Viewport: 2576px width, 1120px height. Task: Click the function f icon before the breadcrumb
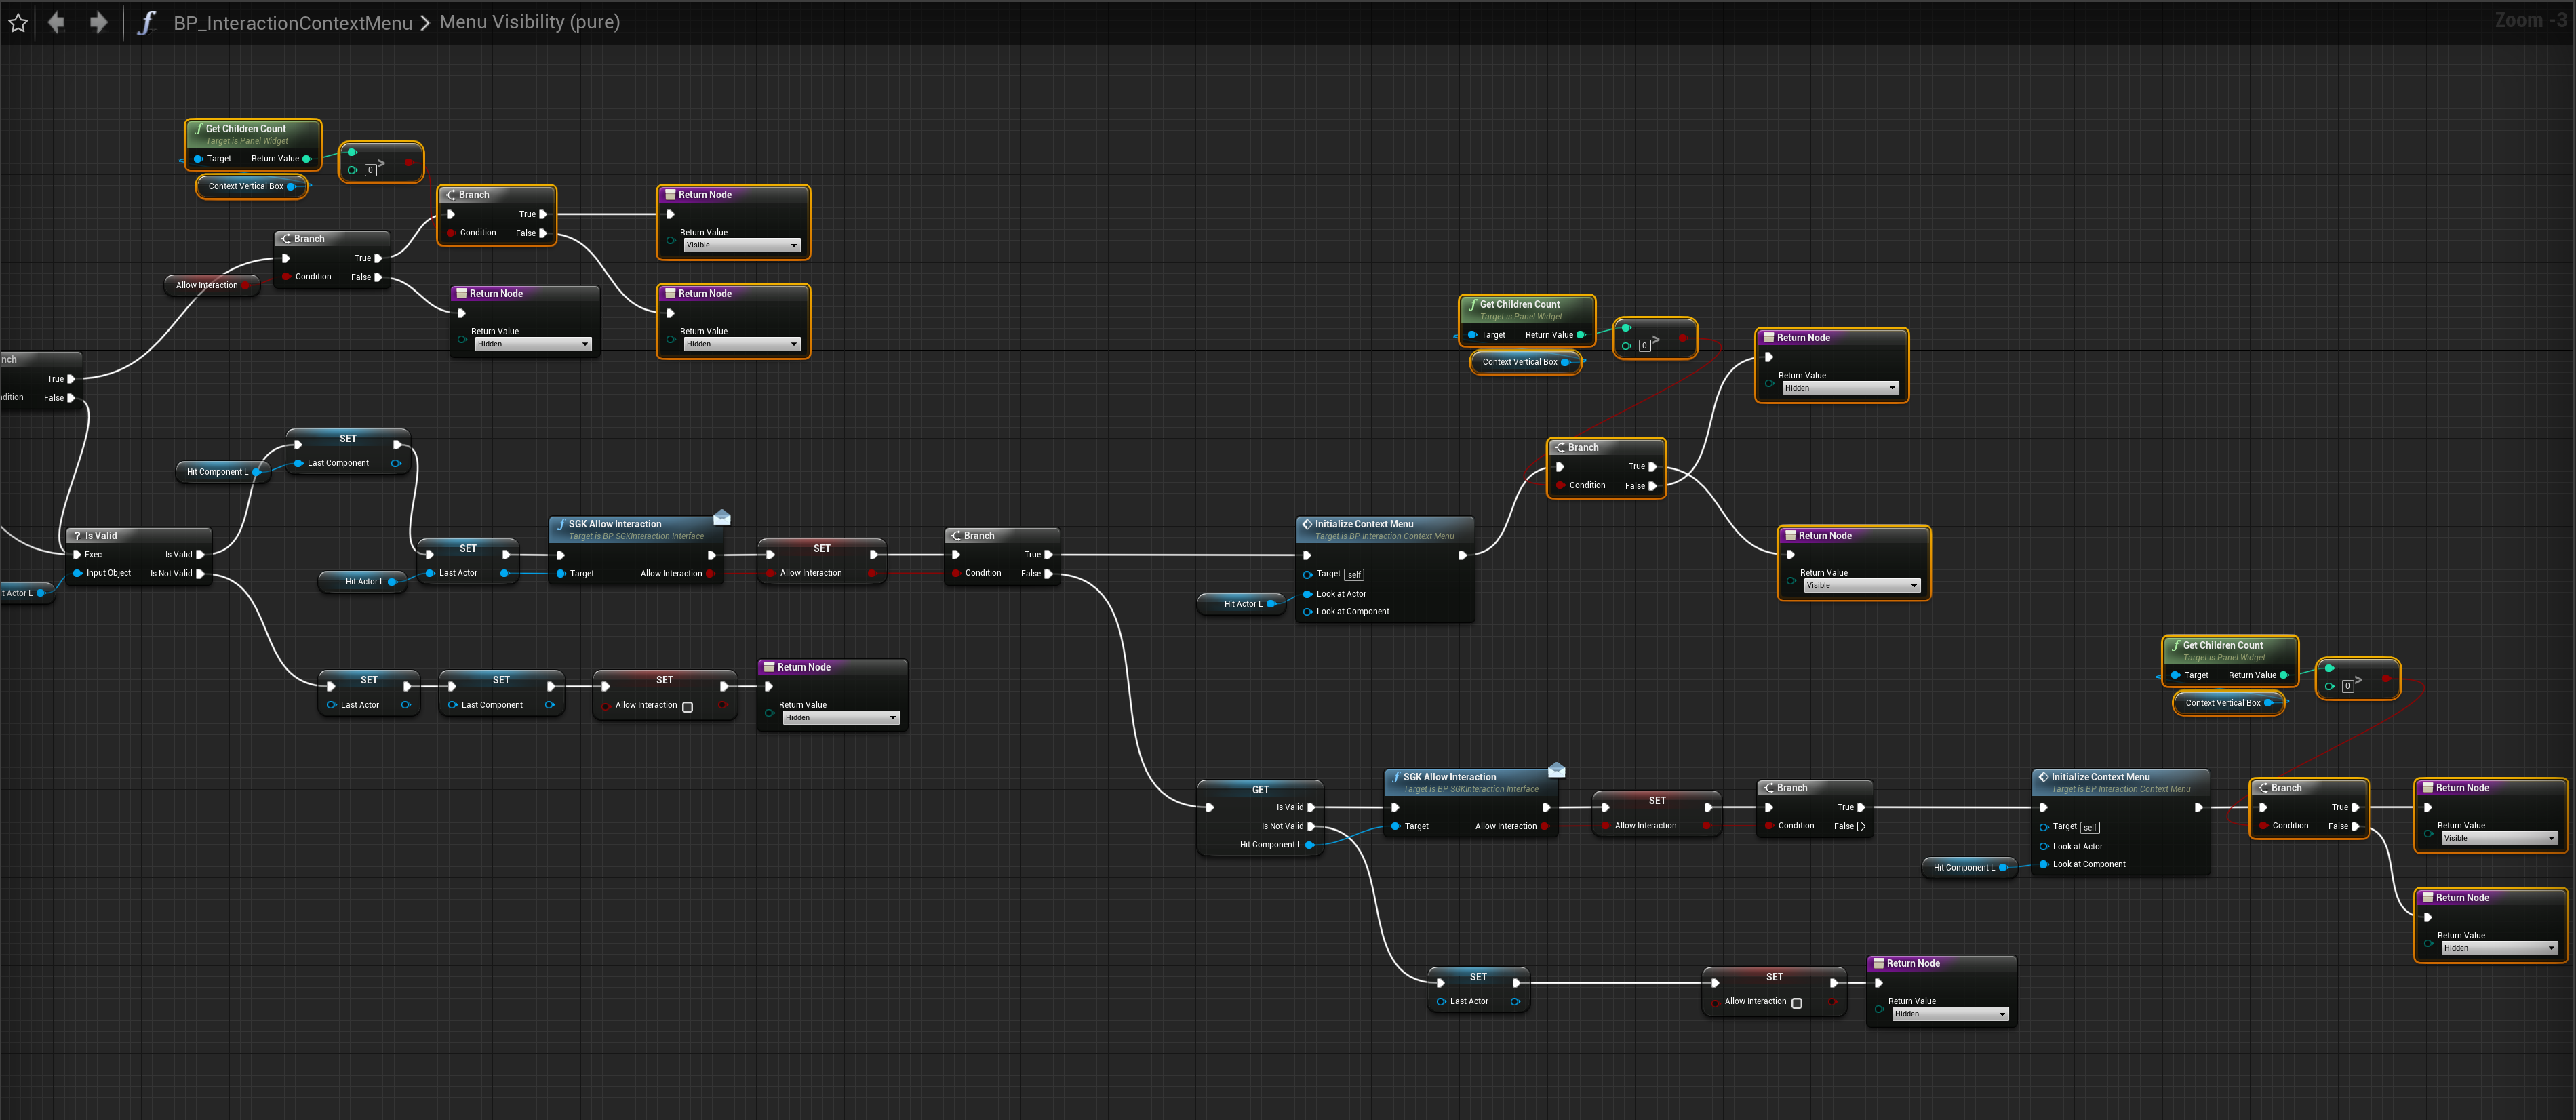[147, 22]
